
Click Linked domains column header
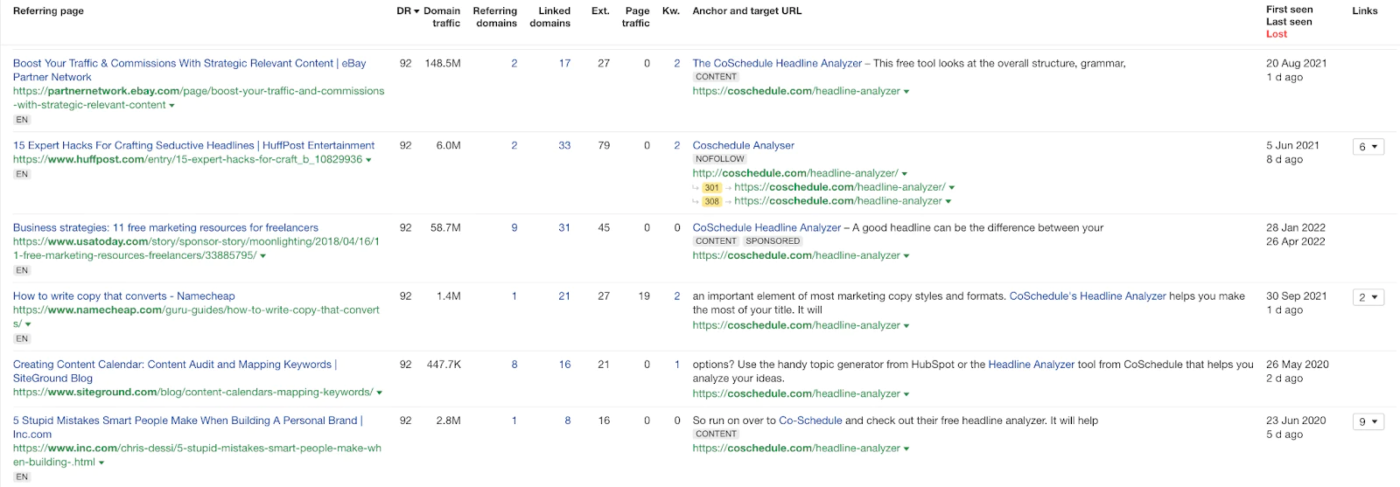(550, 17)
